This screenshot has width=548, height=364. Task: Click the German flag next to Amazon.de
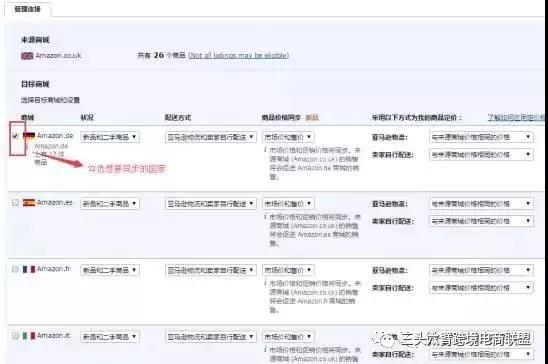click(x=29, y=136)
